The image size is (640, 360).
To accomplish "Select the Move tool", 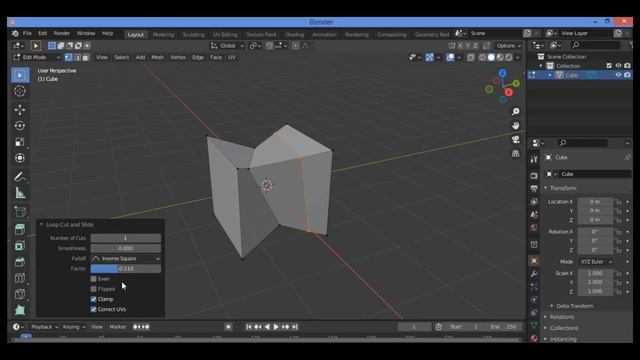I will click(x=20, y=110).
